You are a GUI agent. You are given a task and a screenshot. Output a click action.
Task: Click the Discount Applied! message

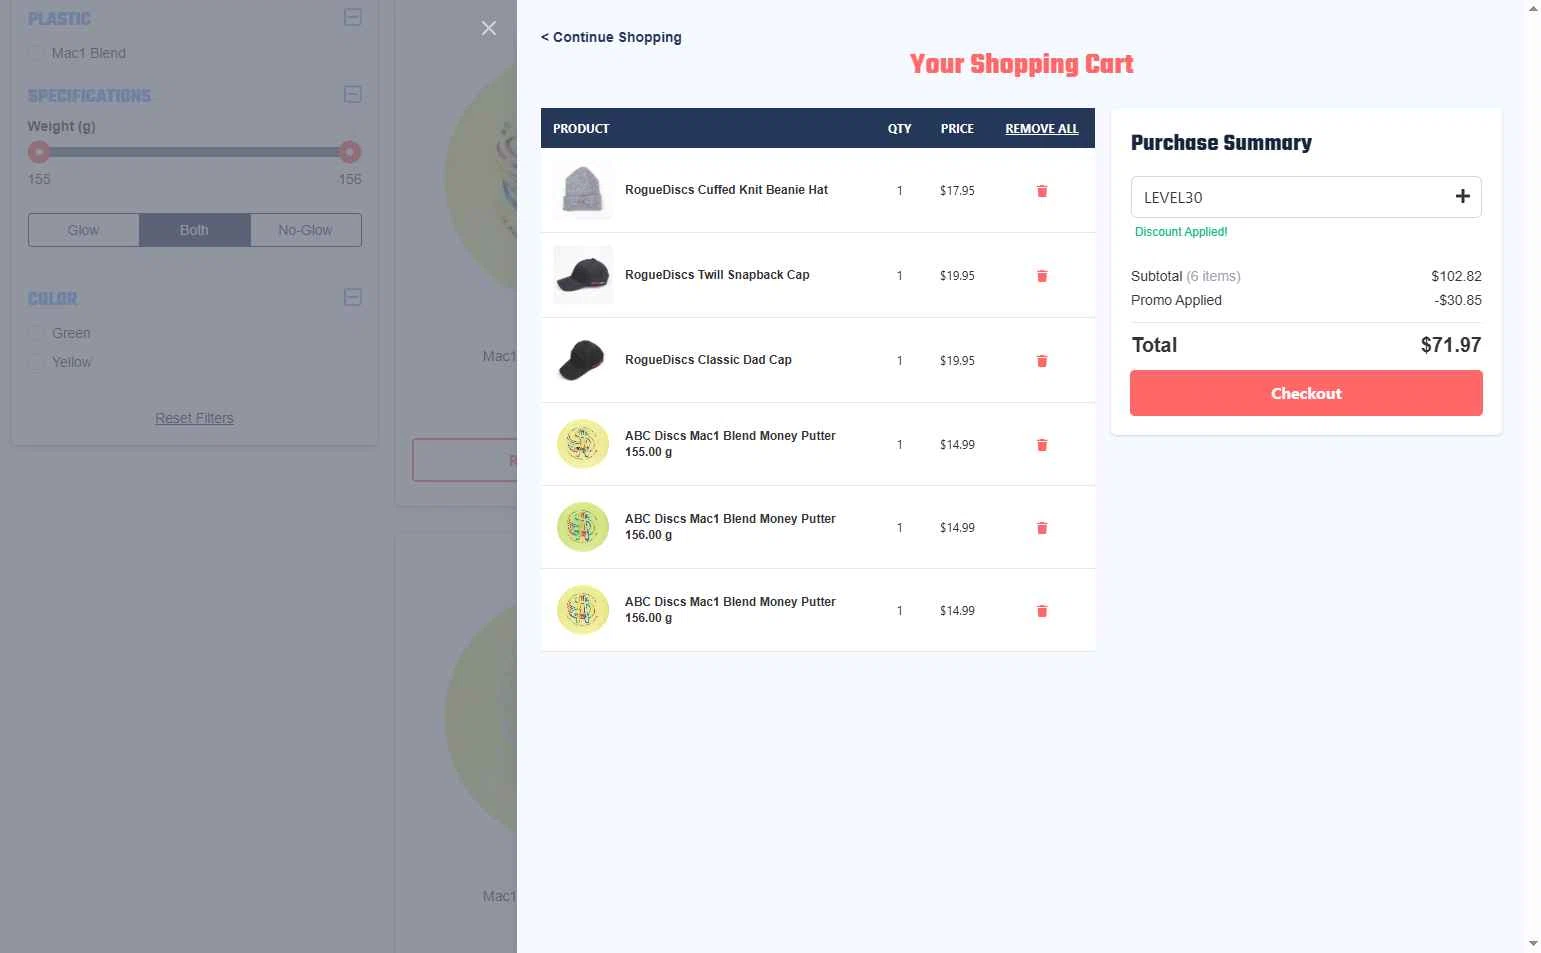(1181, 232)
